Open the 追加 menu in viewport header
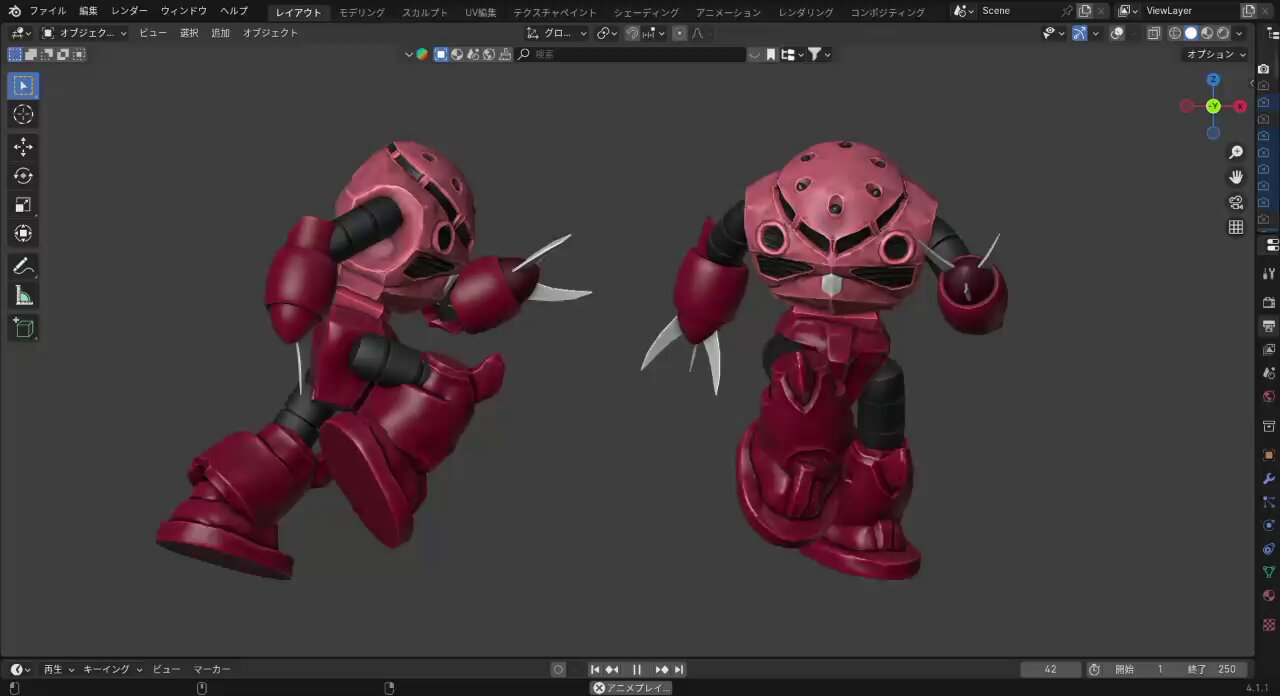 click(x=220, y=33)
